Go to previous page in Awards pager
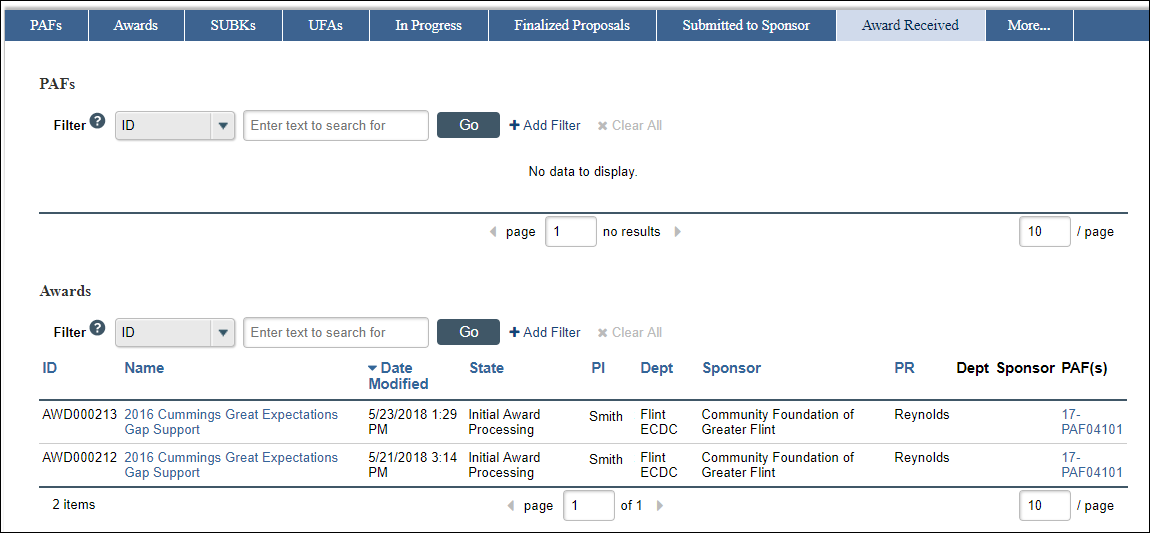 (x=511, y=505)
